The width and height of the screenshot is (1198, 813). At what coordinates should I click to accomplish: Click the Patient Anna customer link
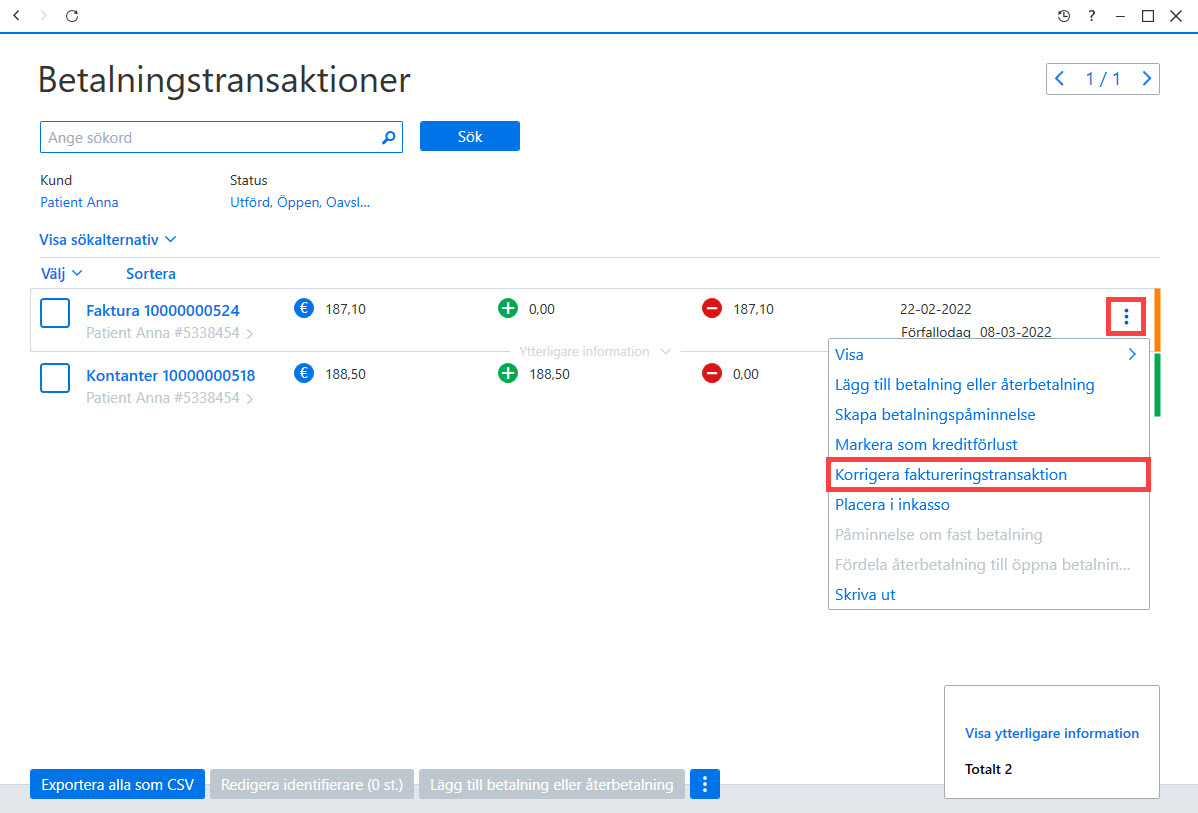(x=79, y=202)
